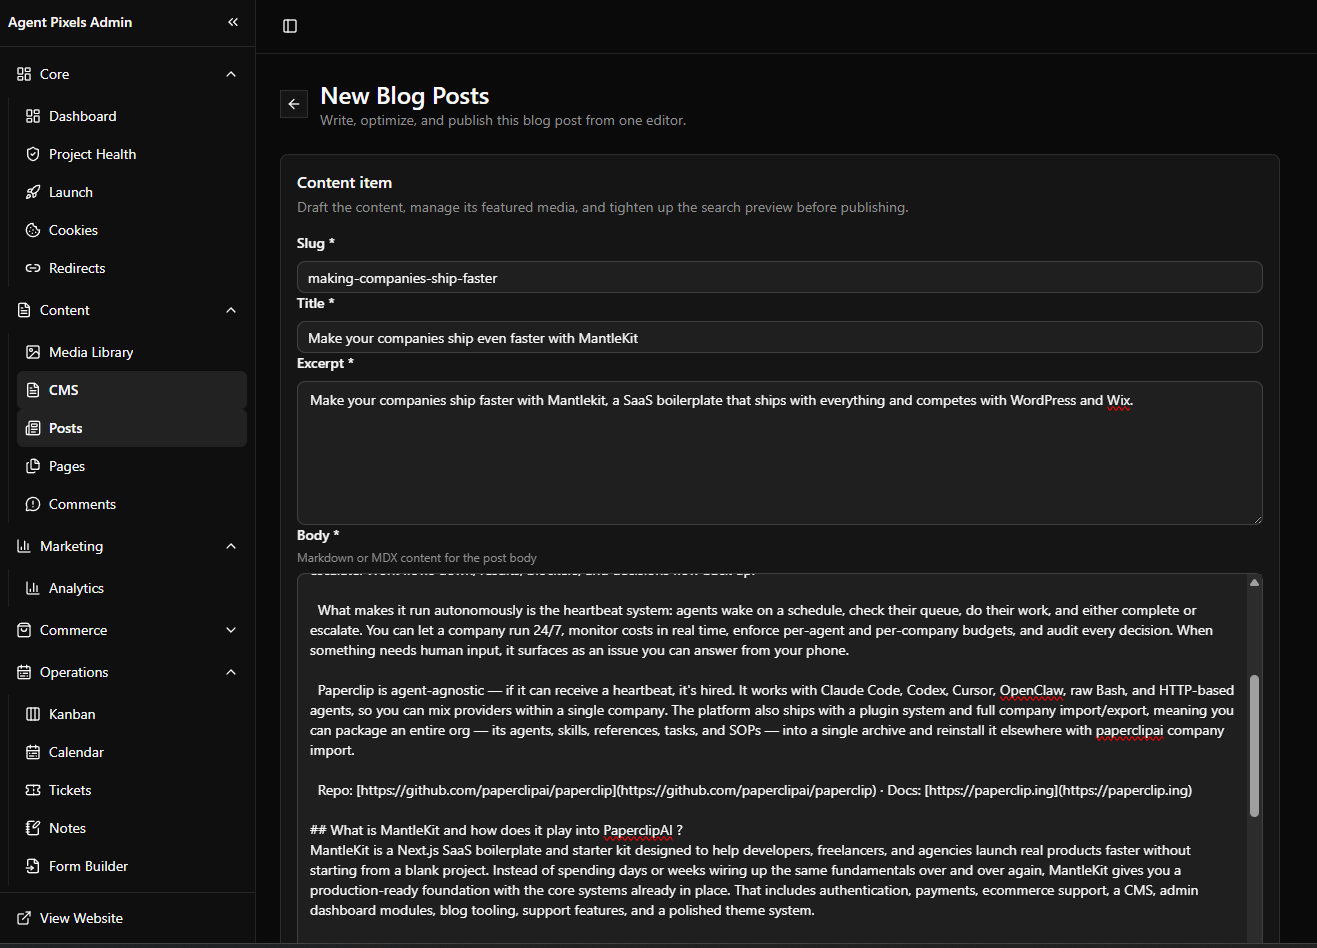Collapse the Agent Pixels Admin sidebar
The image size is (1317, 948).
233,22
